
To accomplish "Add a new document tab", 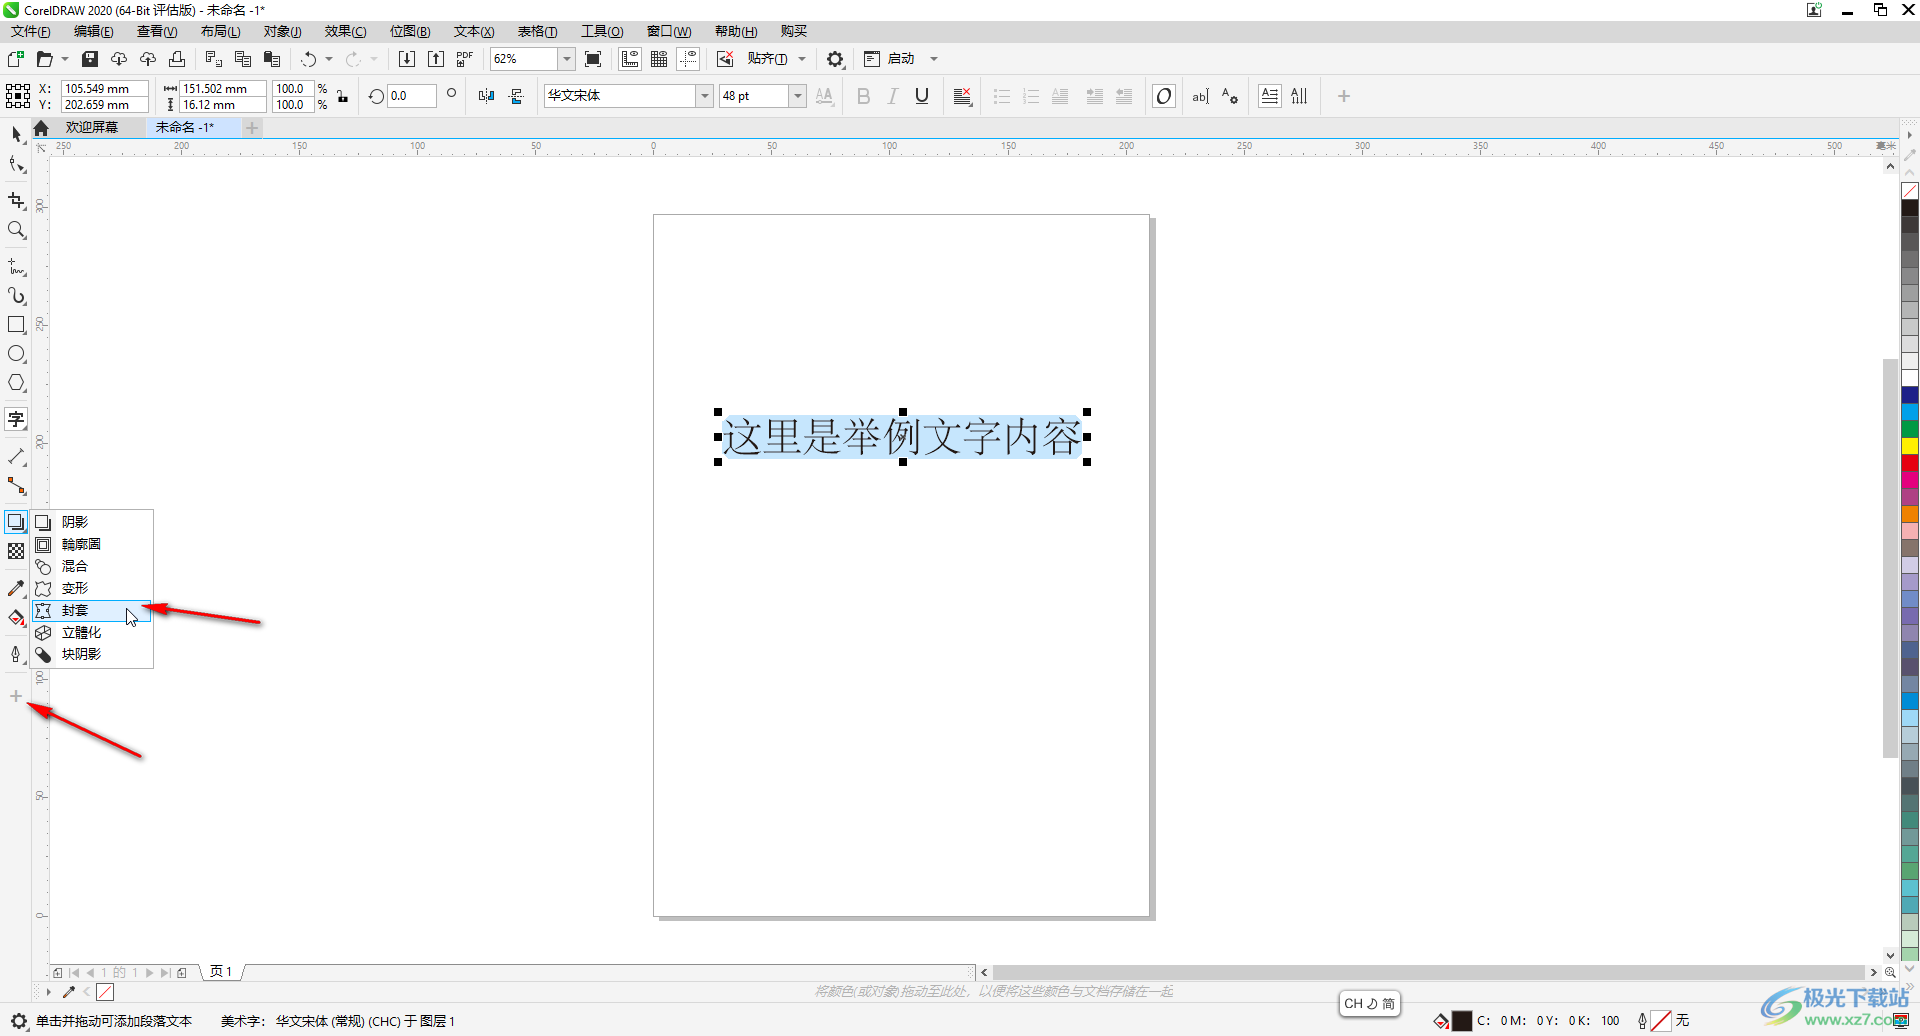I will pos(252,127).
